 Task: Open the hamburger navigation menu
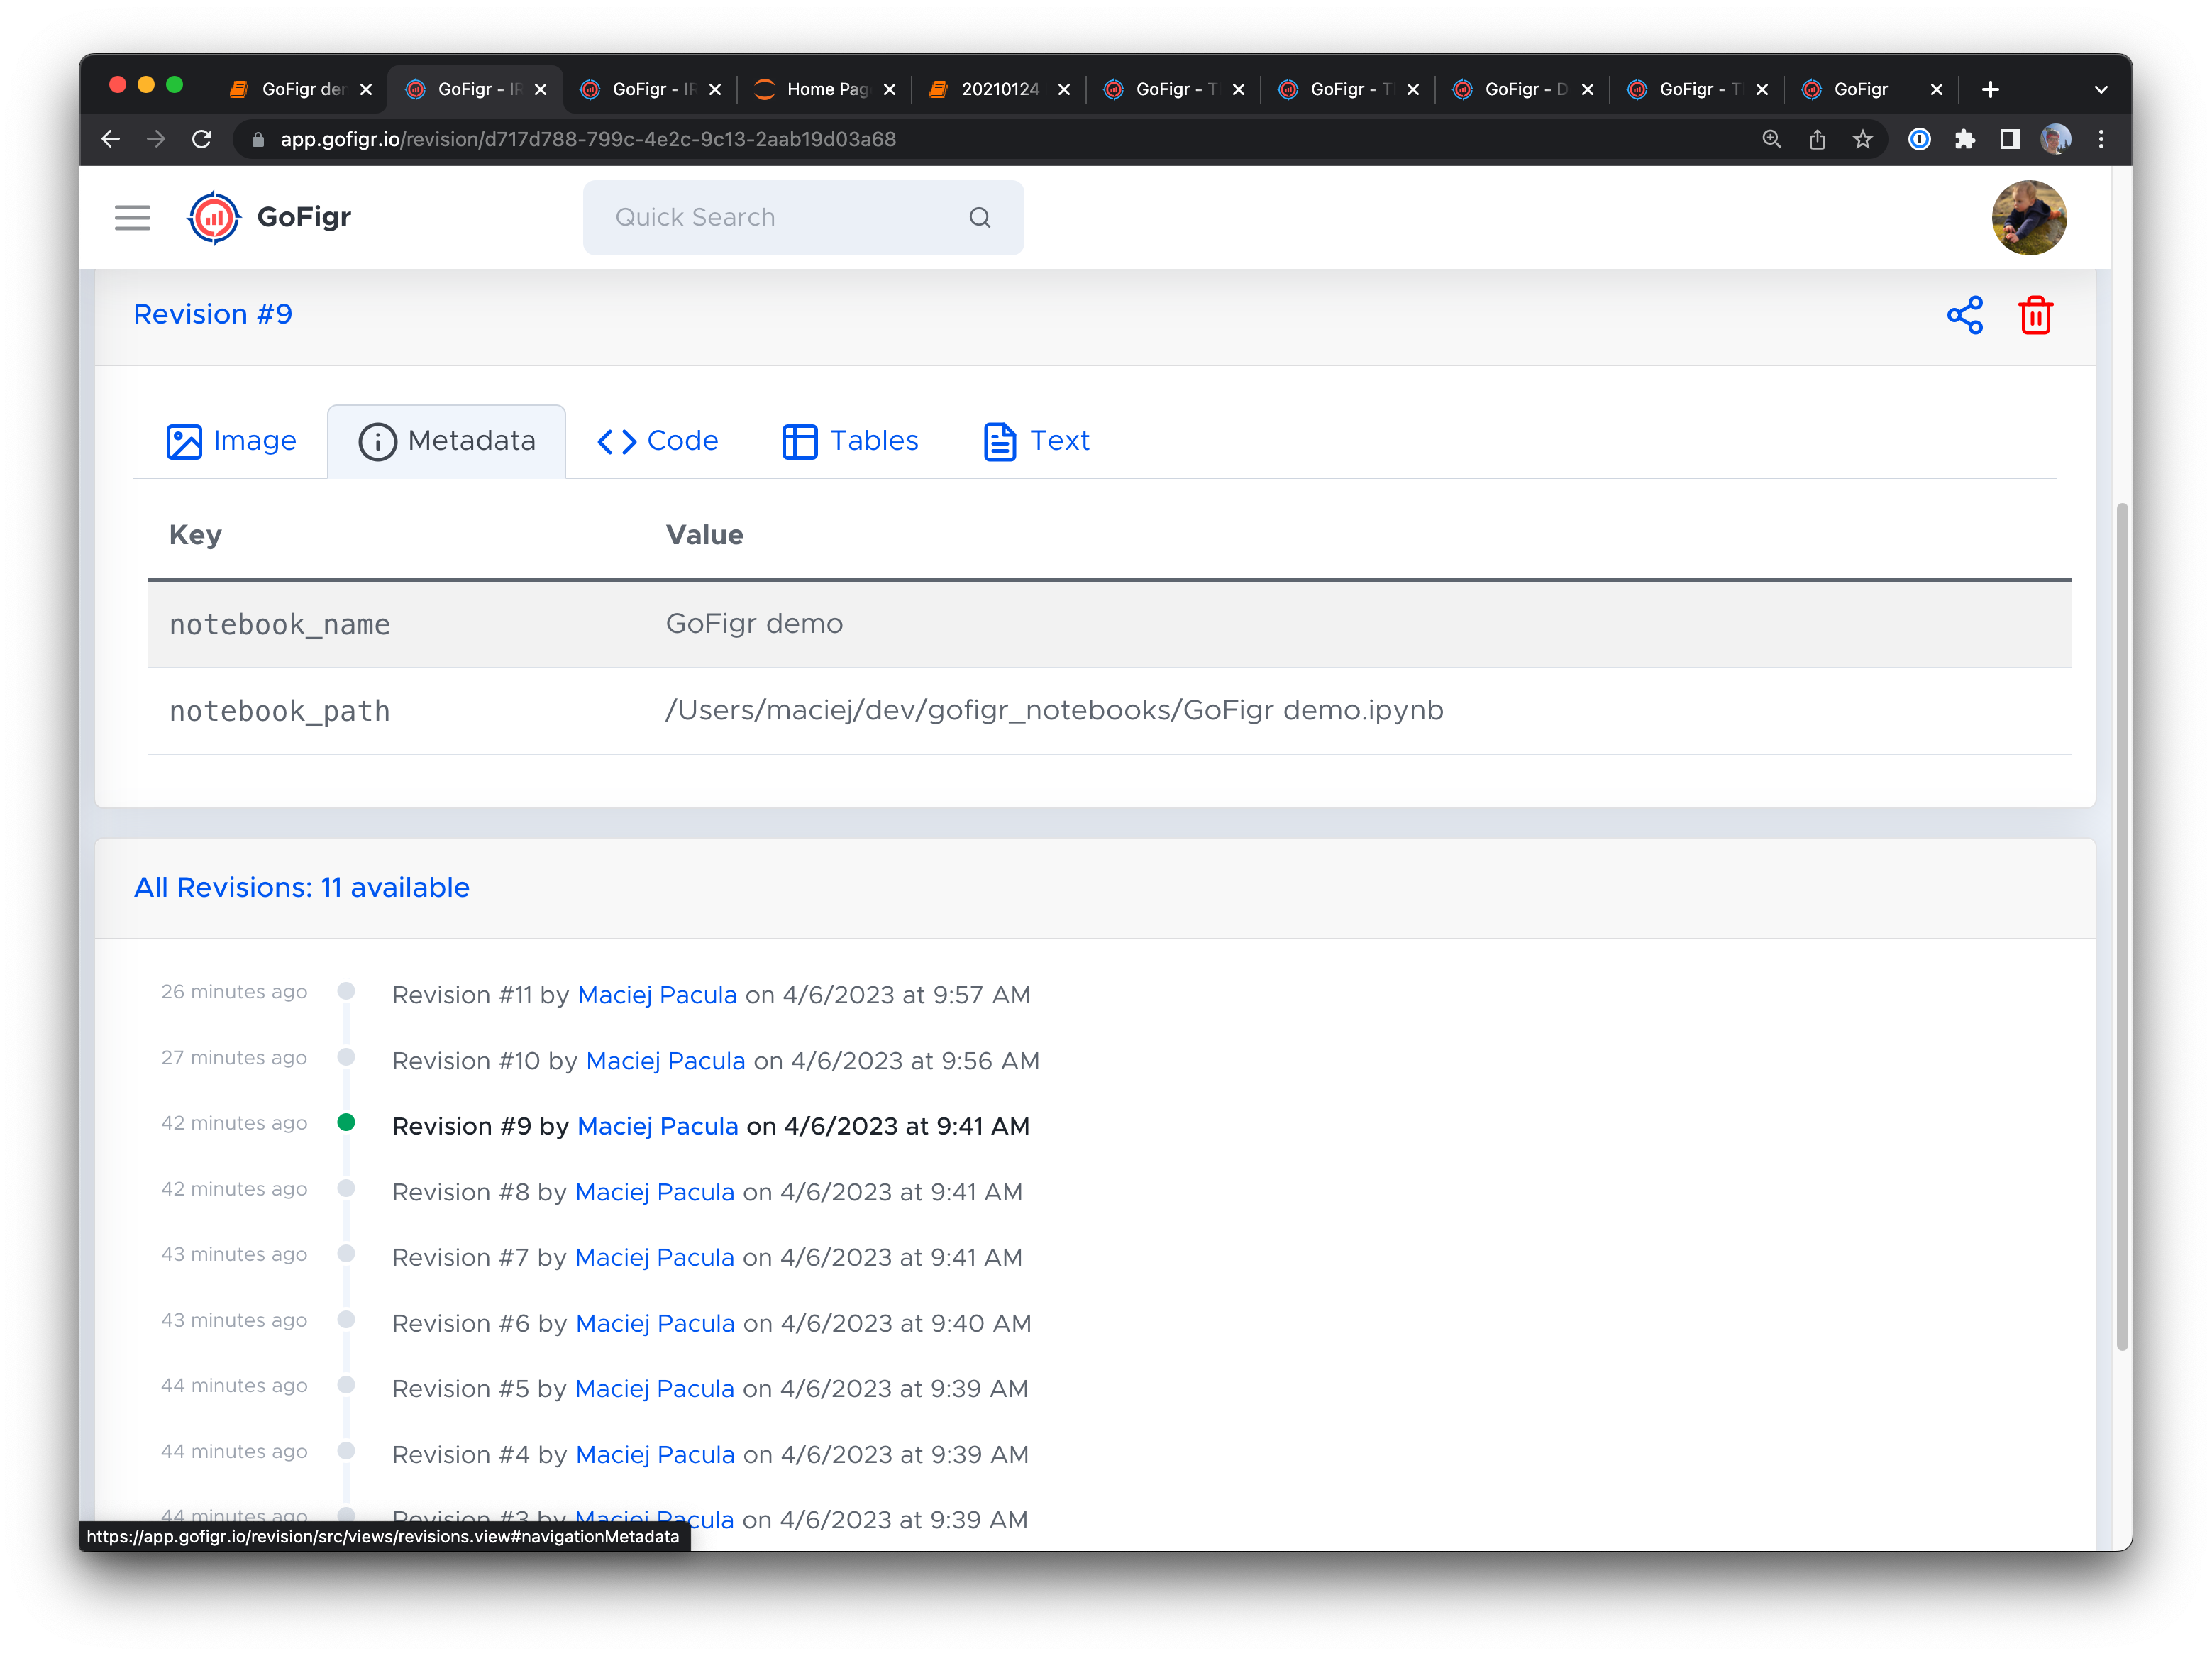click(132, 217)
